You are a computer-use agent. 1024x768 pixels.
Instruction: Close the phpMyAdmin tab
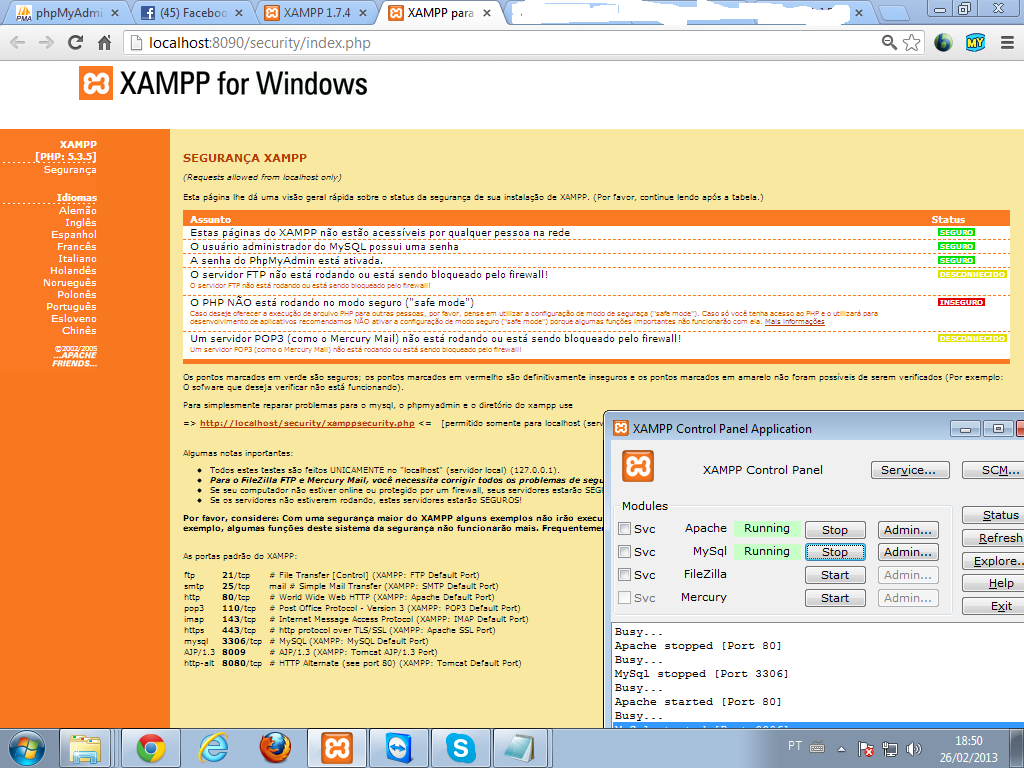115,13
